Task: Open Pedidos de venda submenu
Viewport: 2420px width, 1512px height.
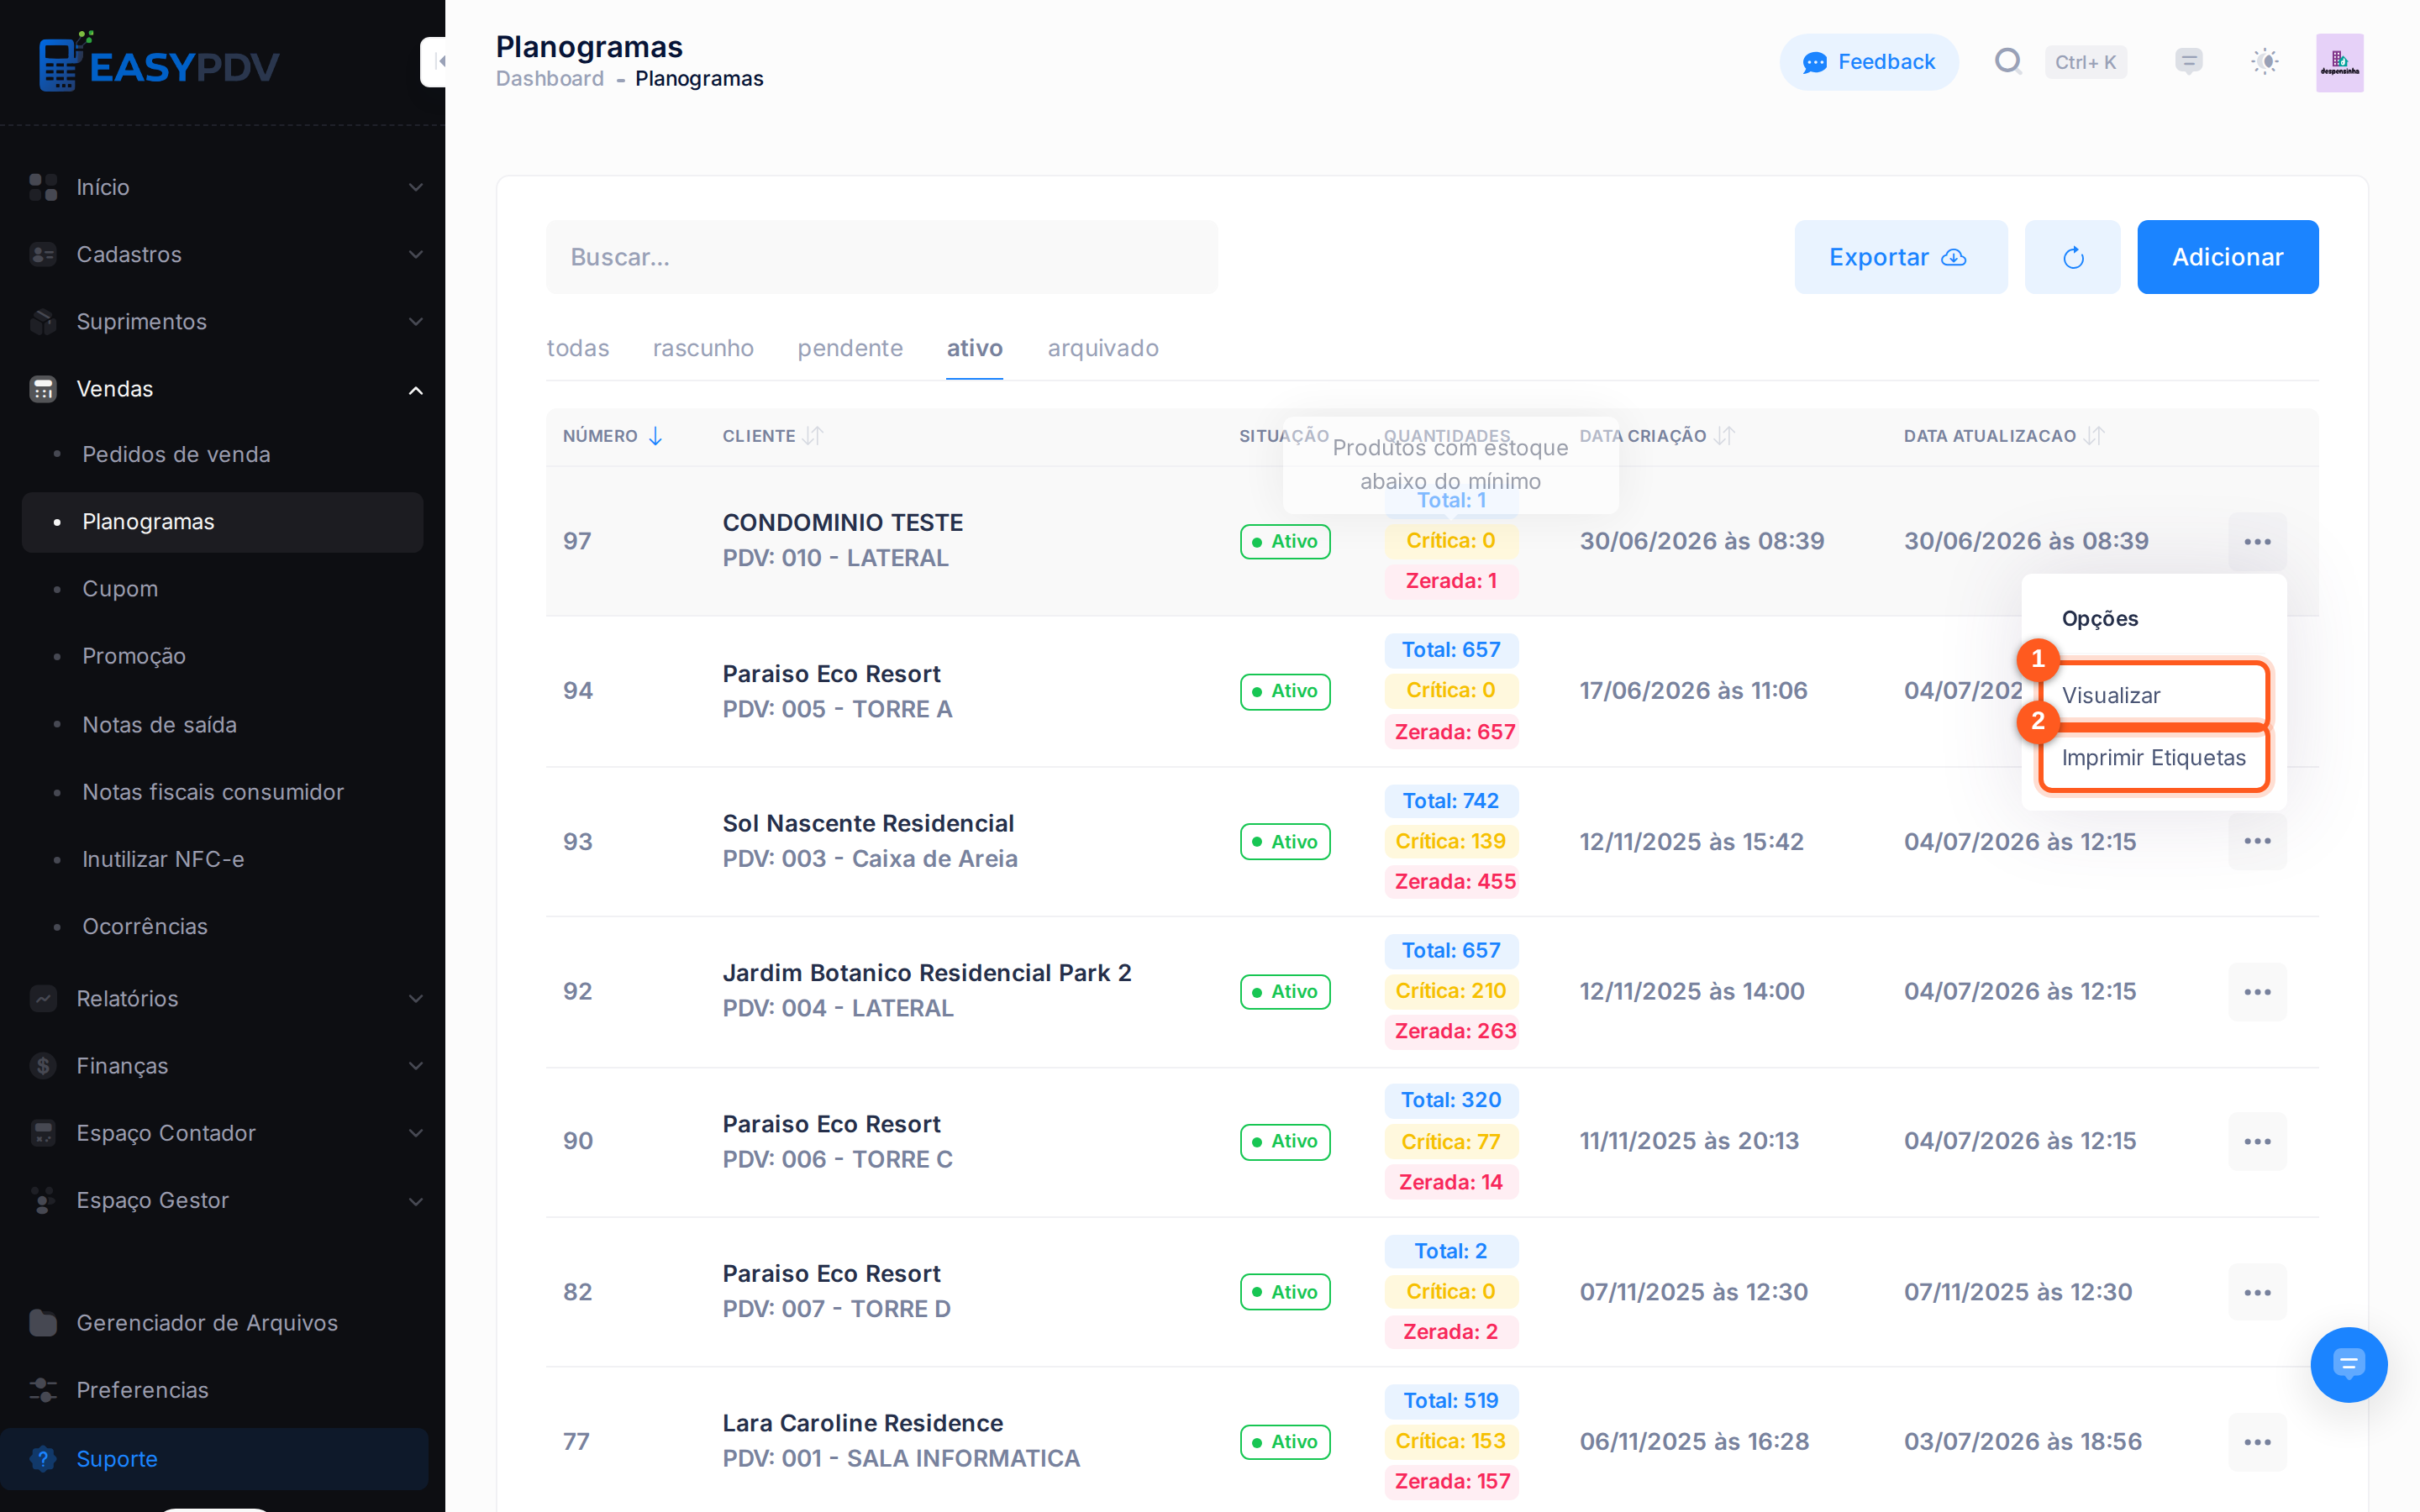Action: 222,454
